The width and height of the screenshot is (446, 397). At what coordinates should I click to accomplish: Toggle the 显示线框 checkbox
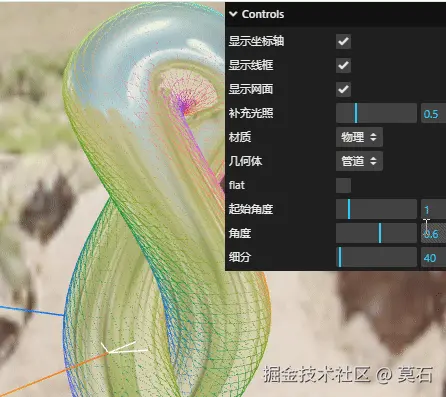click(x=343, y=65)
